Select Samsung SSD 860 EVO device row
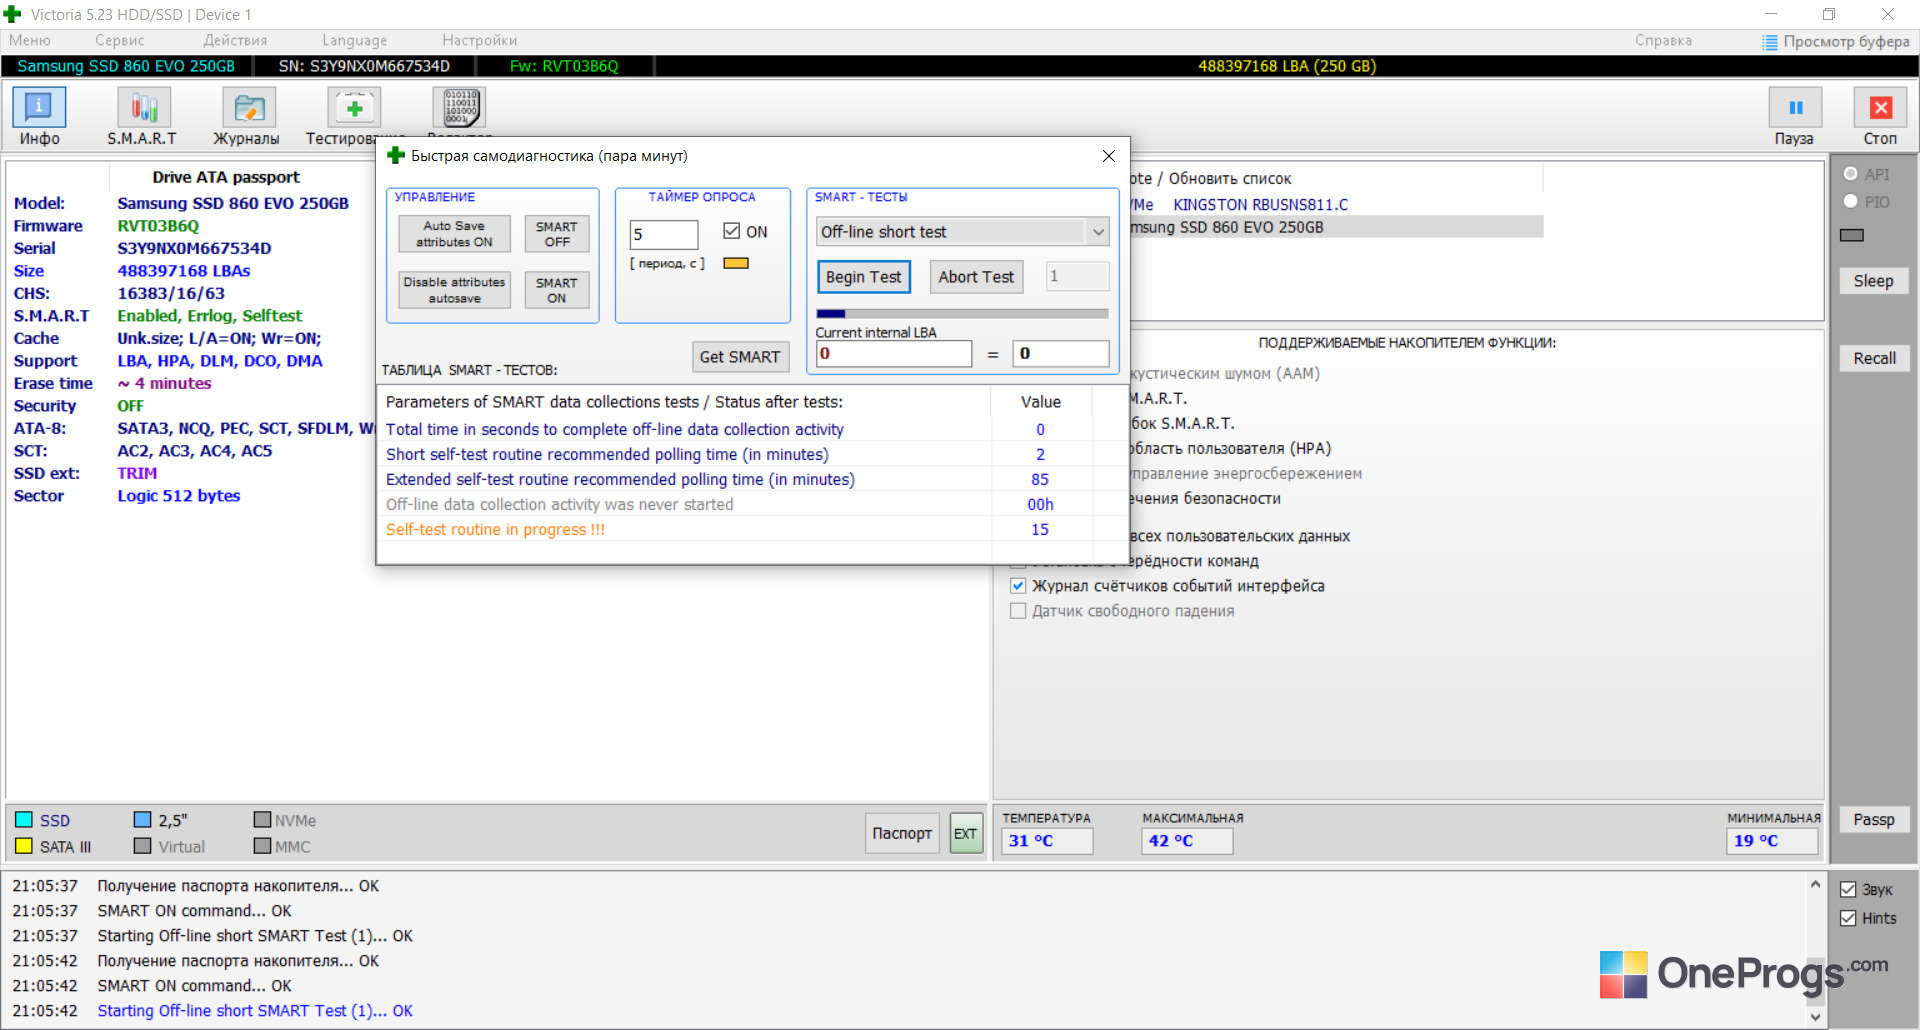This screenshot has width=1920, height=1030. 1336,227
